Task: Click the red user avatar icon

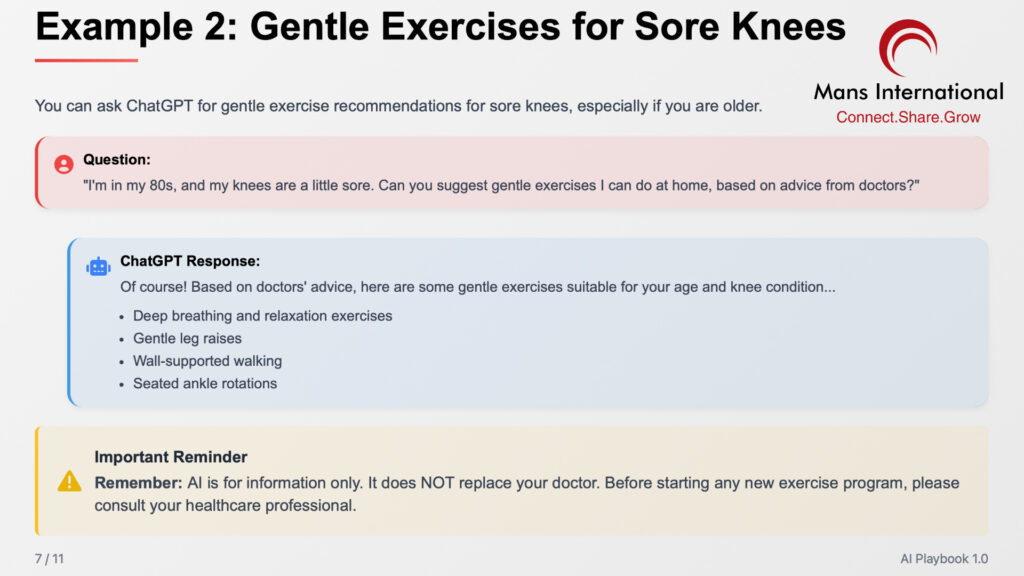Action: (63, 164)
